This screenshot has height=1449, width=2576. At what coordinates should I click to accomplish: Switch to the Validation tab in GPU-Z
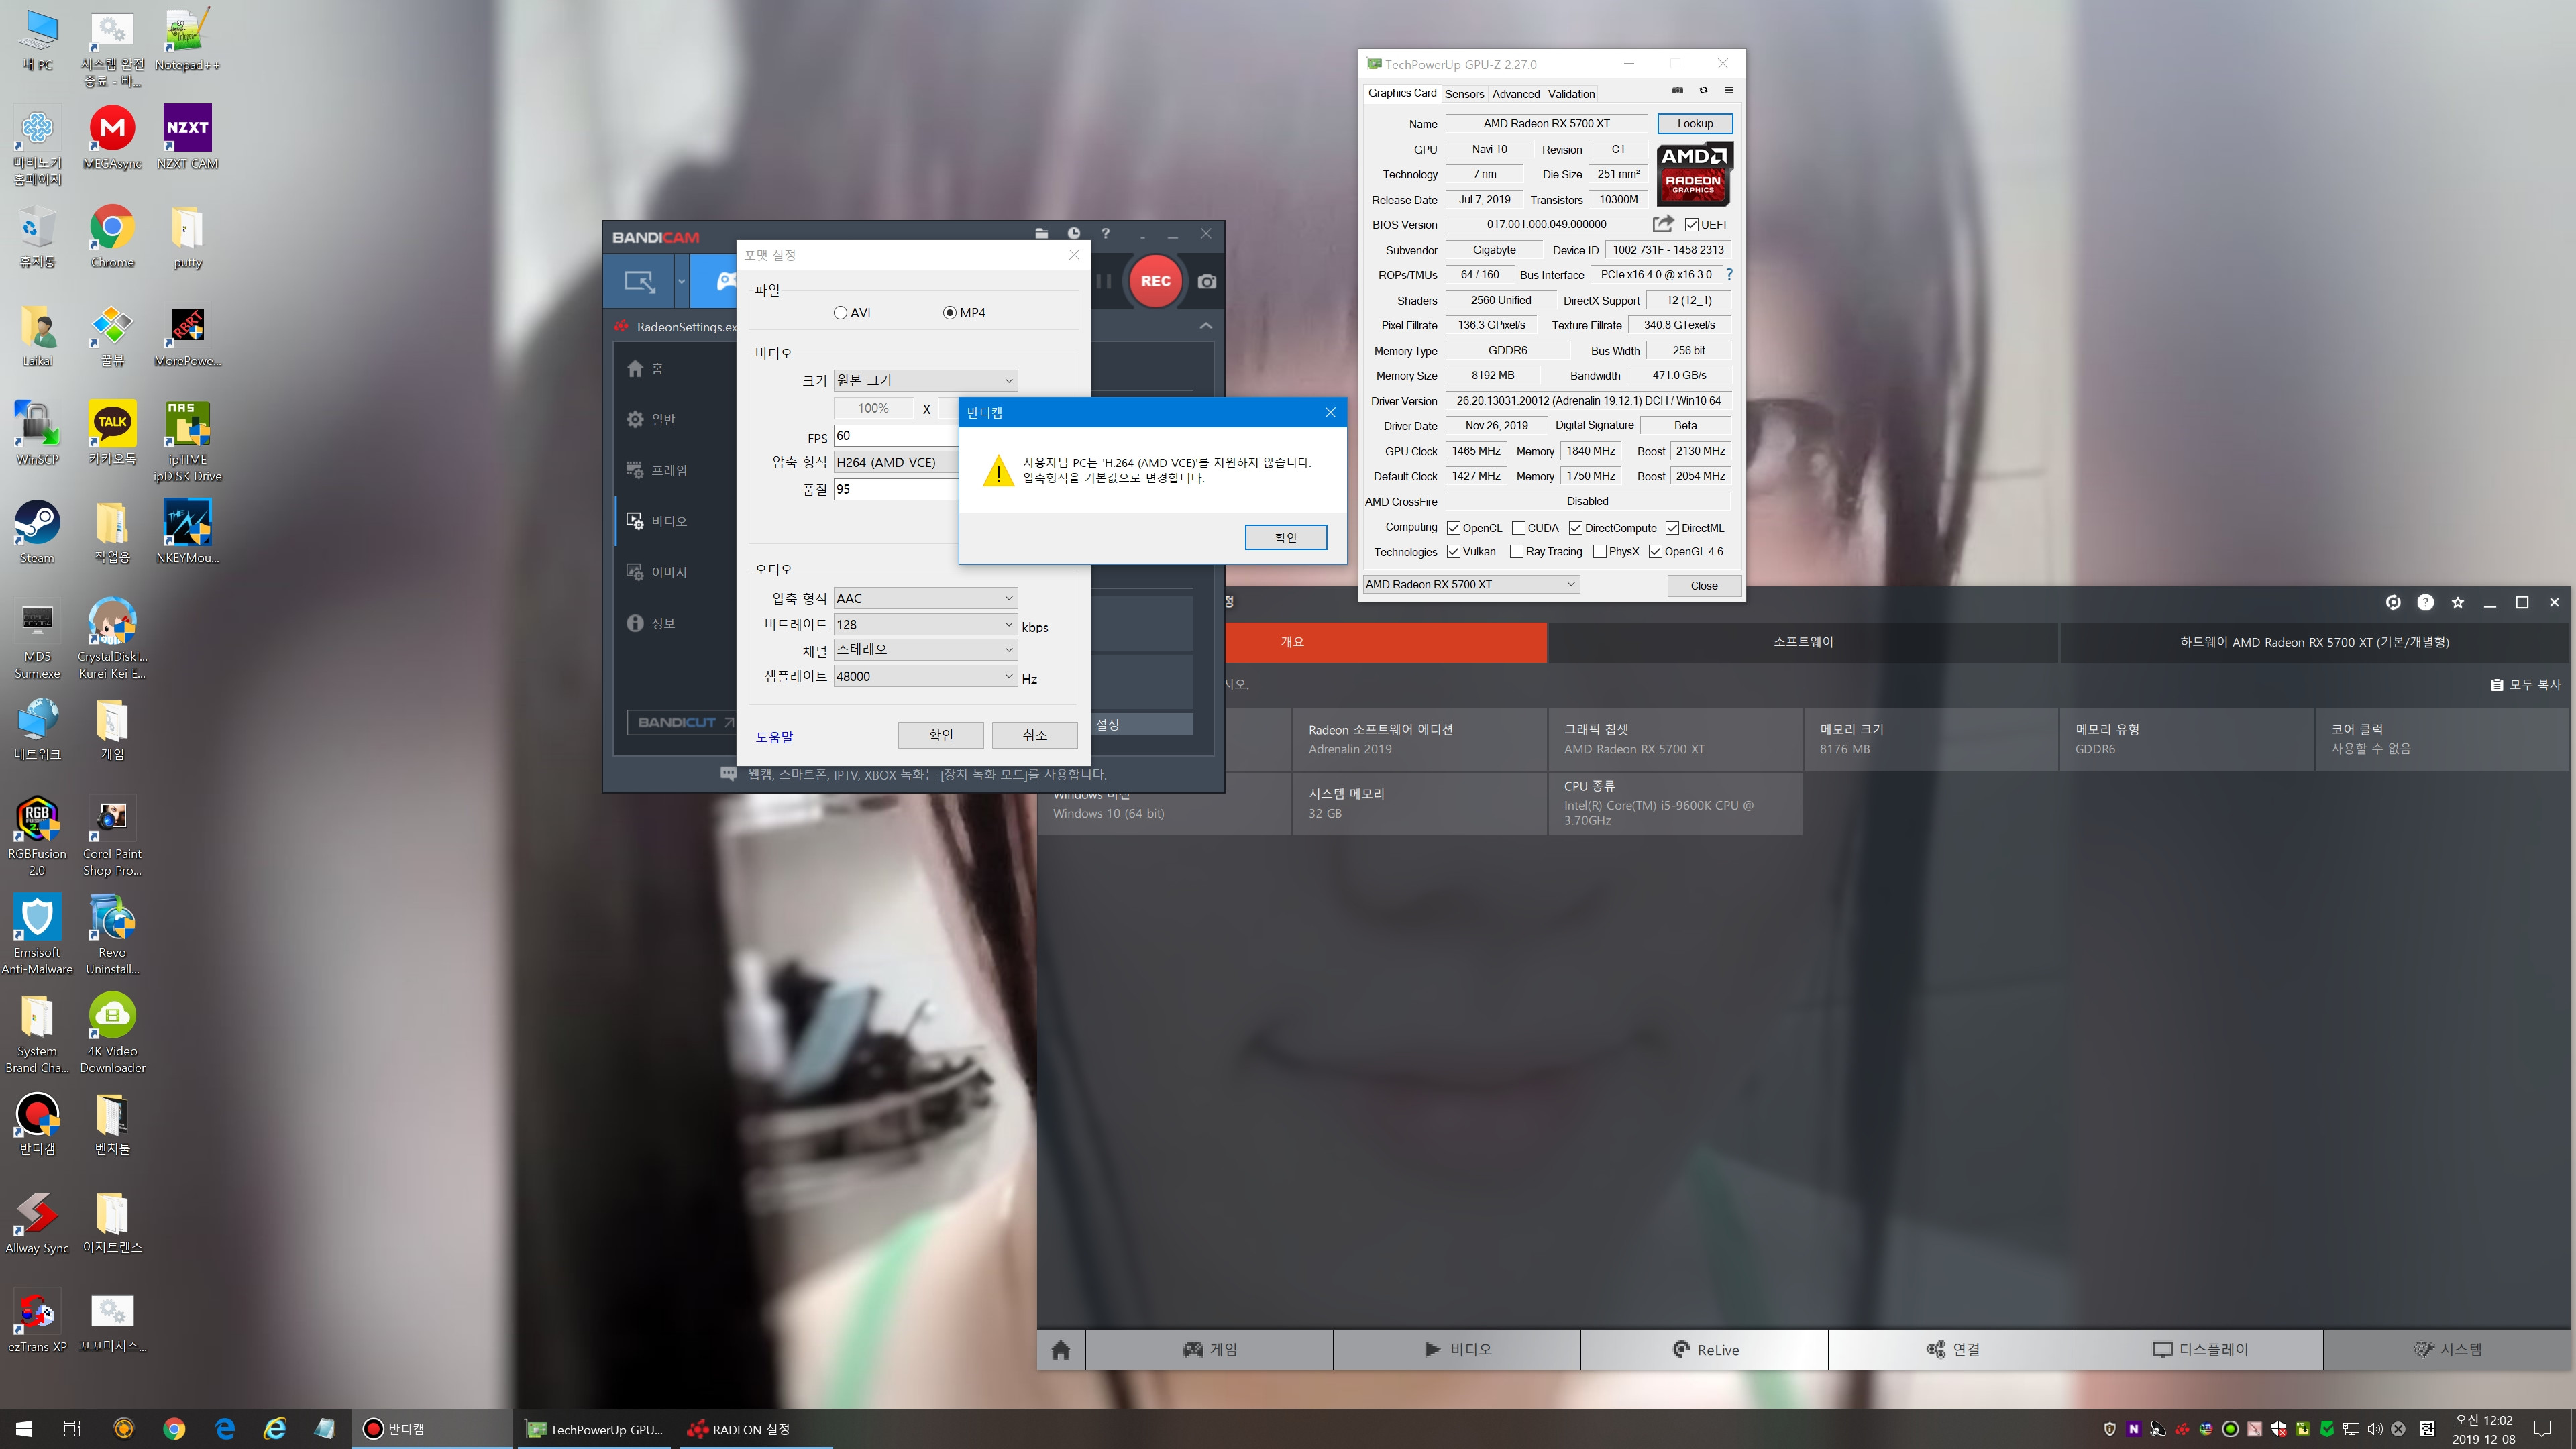click(1571, 94)
